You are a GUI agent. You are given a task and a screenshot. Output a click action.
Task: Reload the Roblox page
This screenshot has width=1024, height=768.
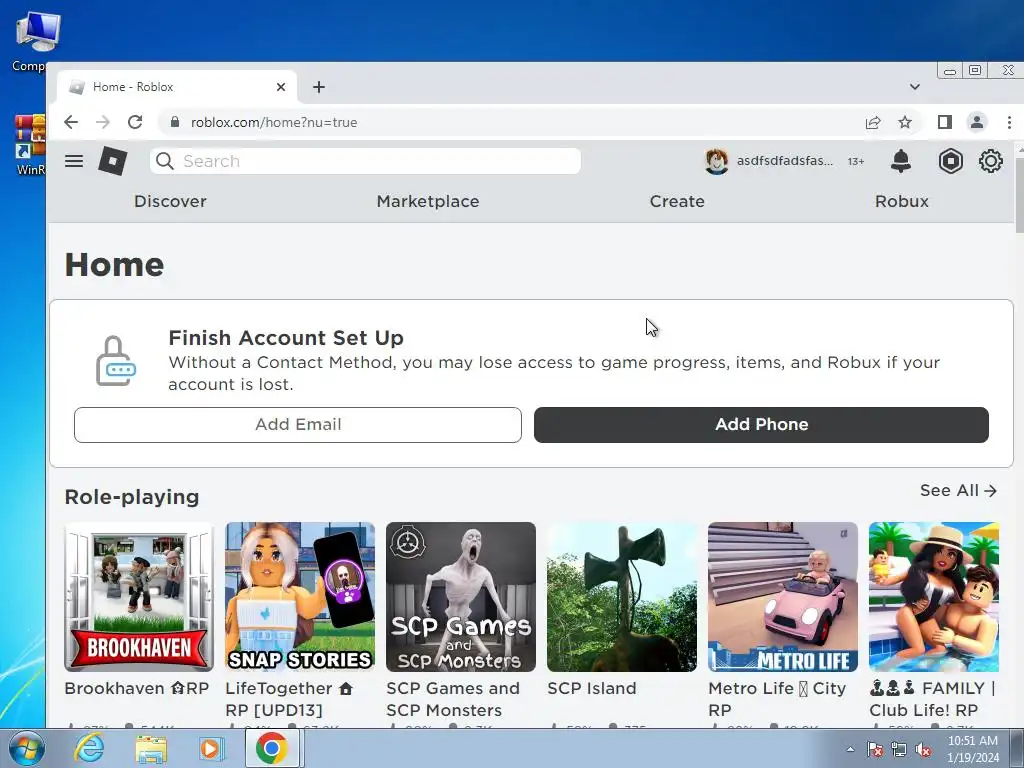point(135,122)
